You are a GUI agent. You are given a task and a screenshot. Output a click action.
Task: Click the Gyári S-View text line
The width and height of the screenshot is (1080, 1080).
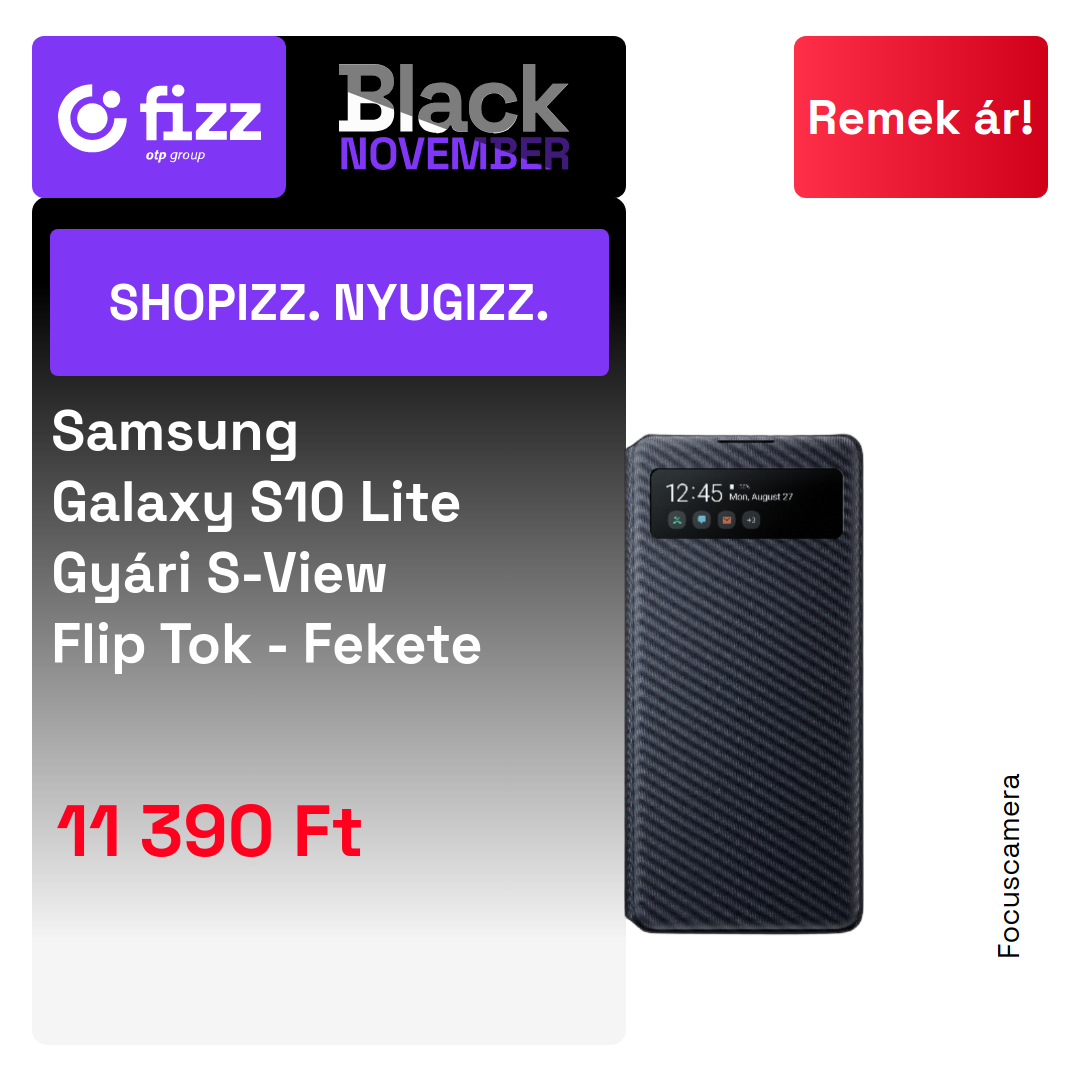click(x=219, y=574)
